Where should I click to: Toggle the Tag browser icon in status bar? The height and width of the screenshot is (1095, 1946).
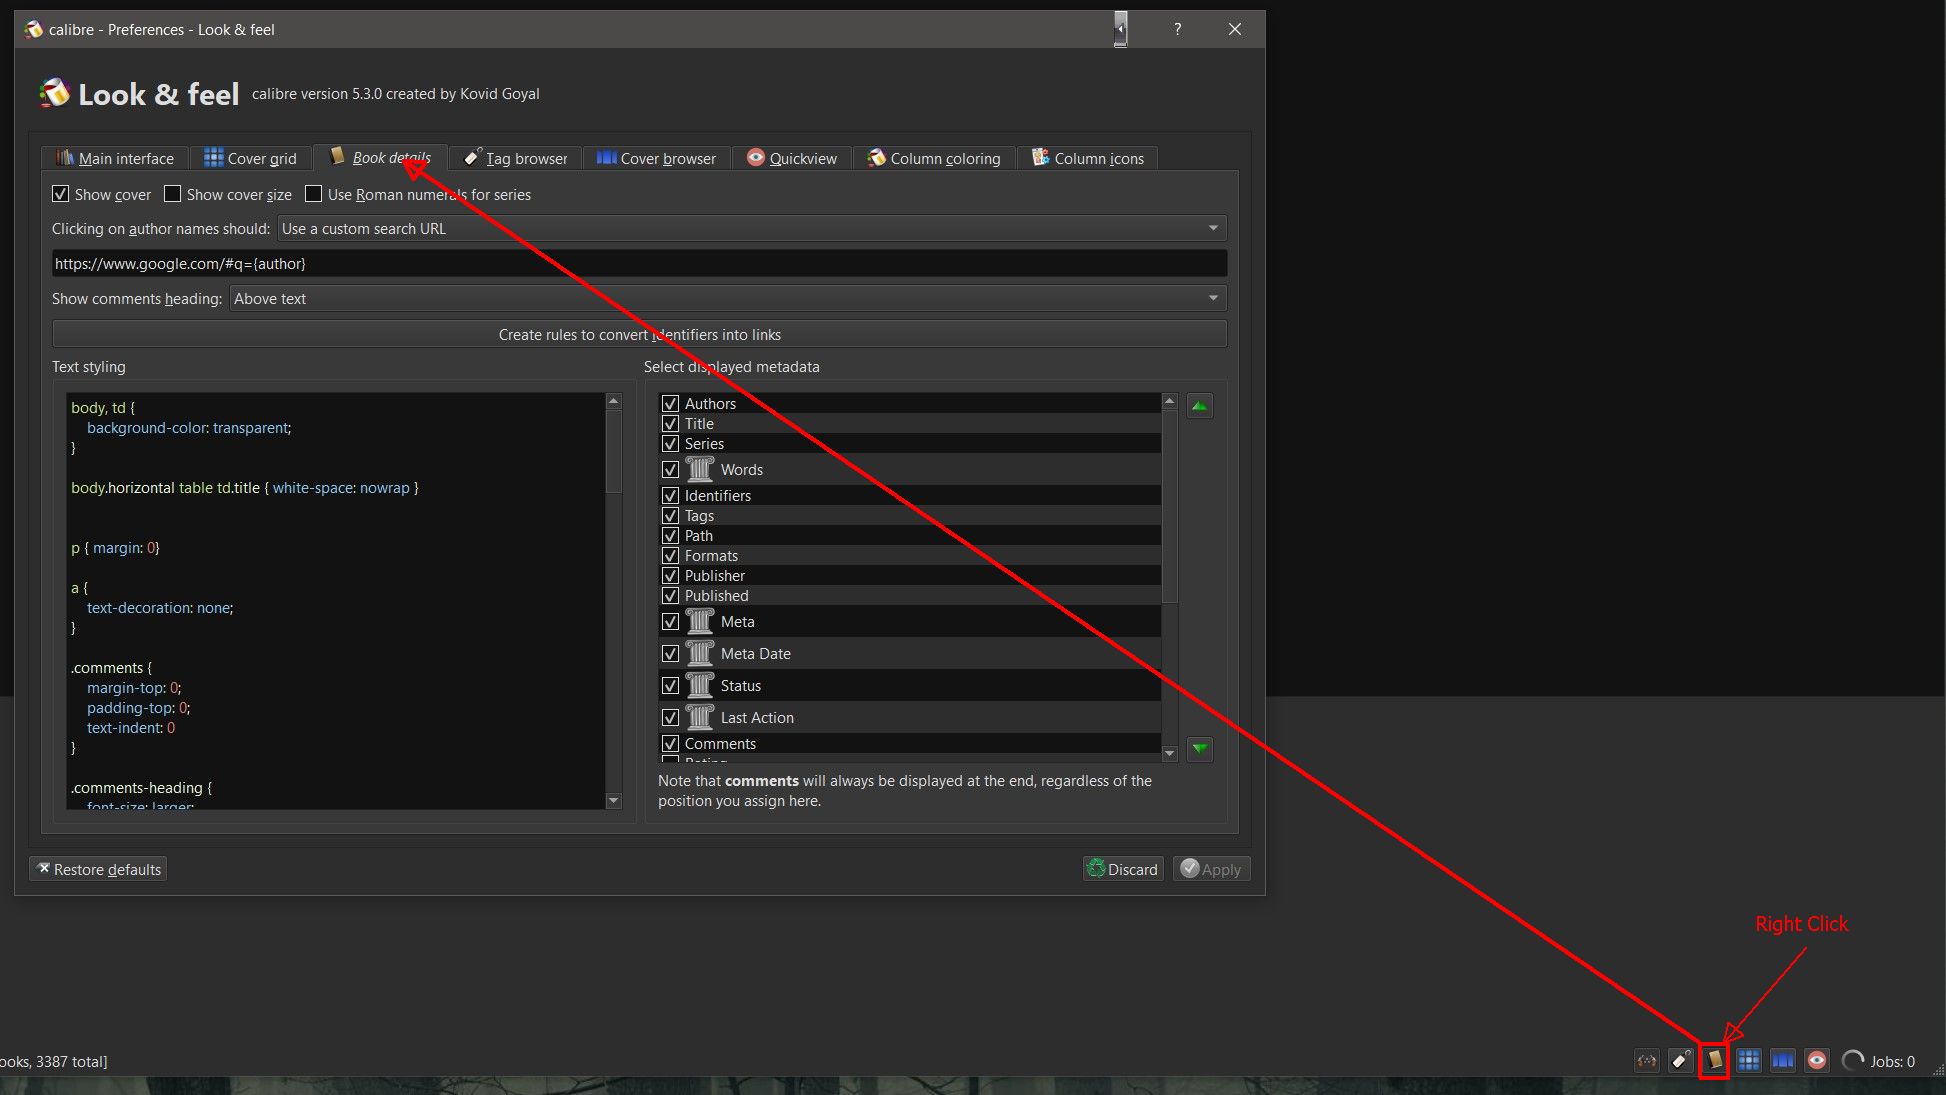point(1681,1061)
